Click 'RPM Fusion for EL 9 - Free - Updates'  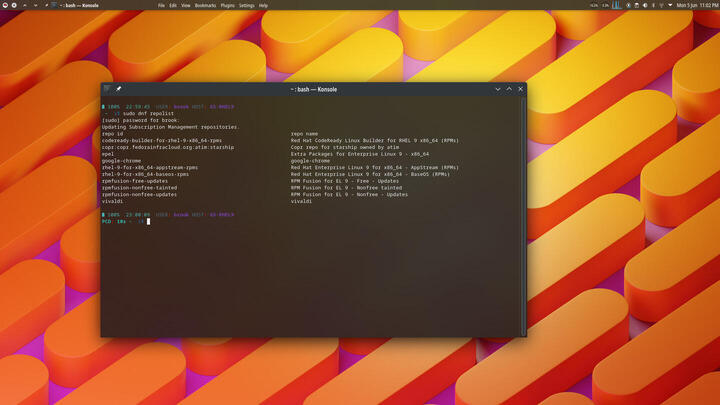pos(345,181)
